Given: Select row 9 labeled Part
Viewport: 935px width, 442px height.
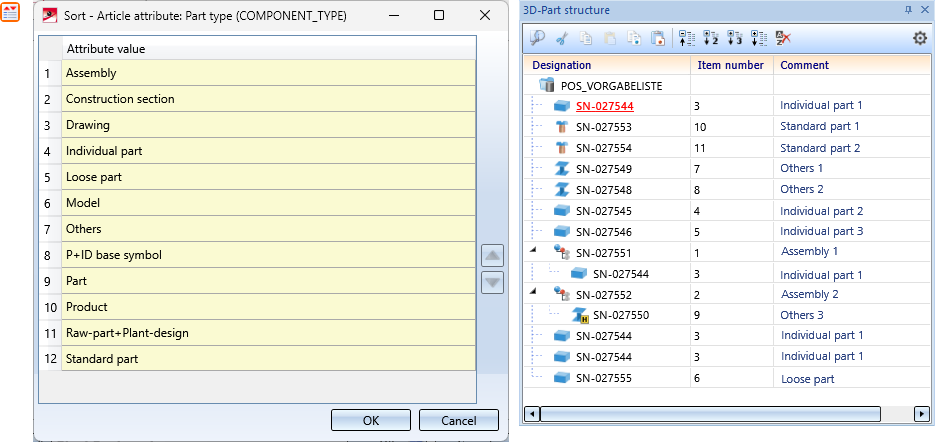Looking at the screenshot, I should (x=268, y=281).
